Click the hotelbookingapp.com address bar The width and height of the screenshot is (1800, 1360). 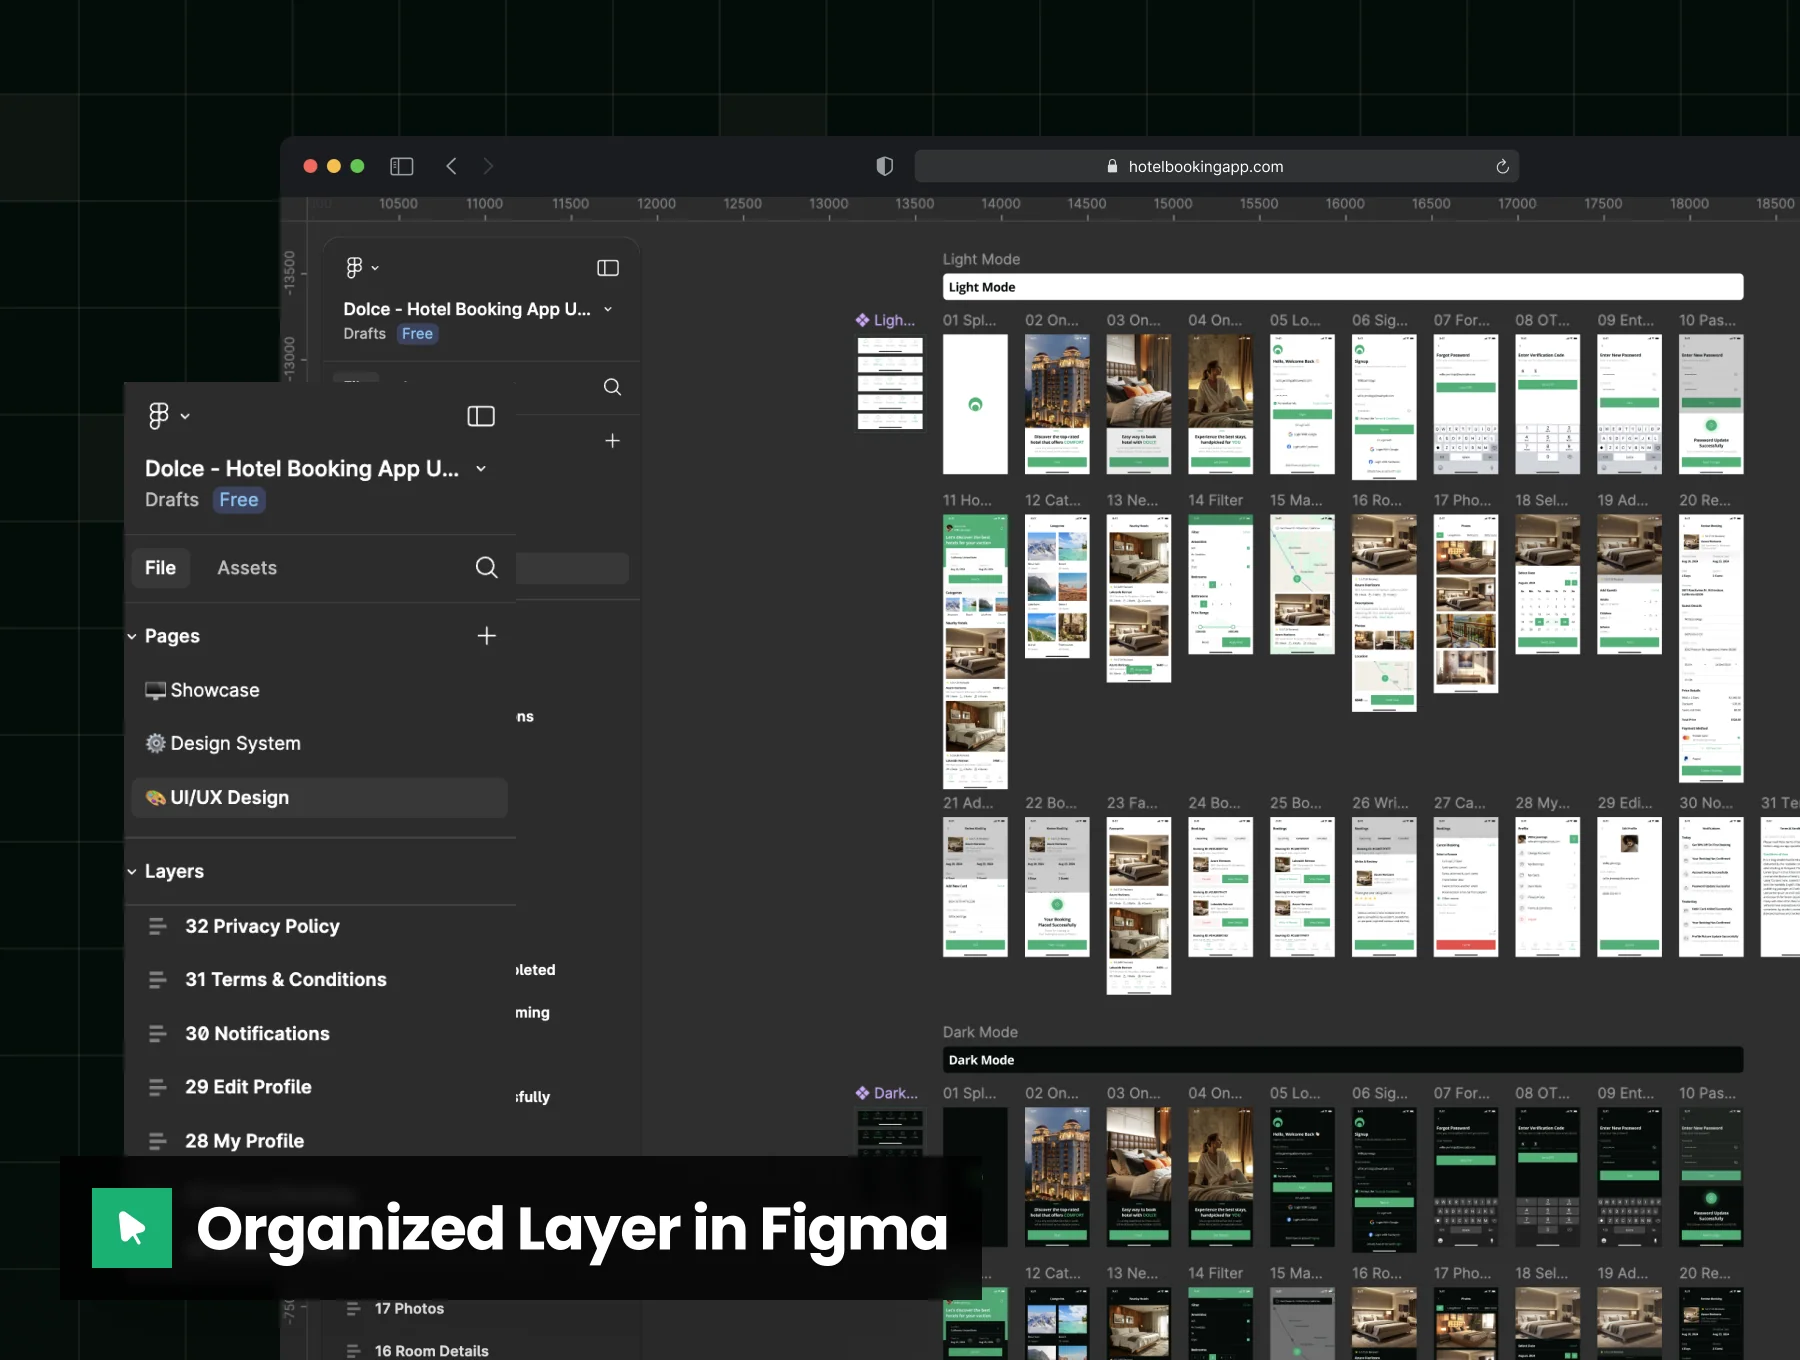pos(1217,167)
